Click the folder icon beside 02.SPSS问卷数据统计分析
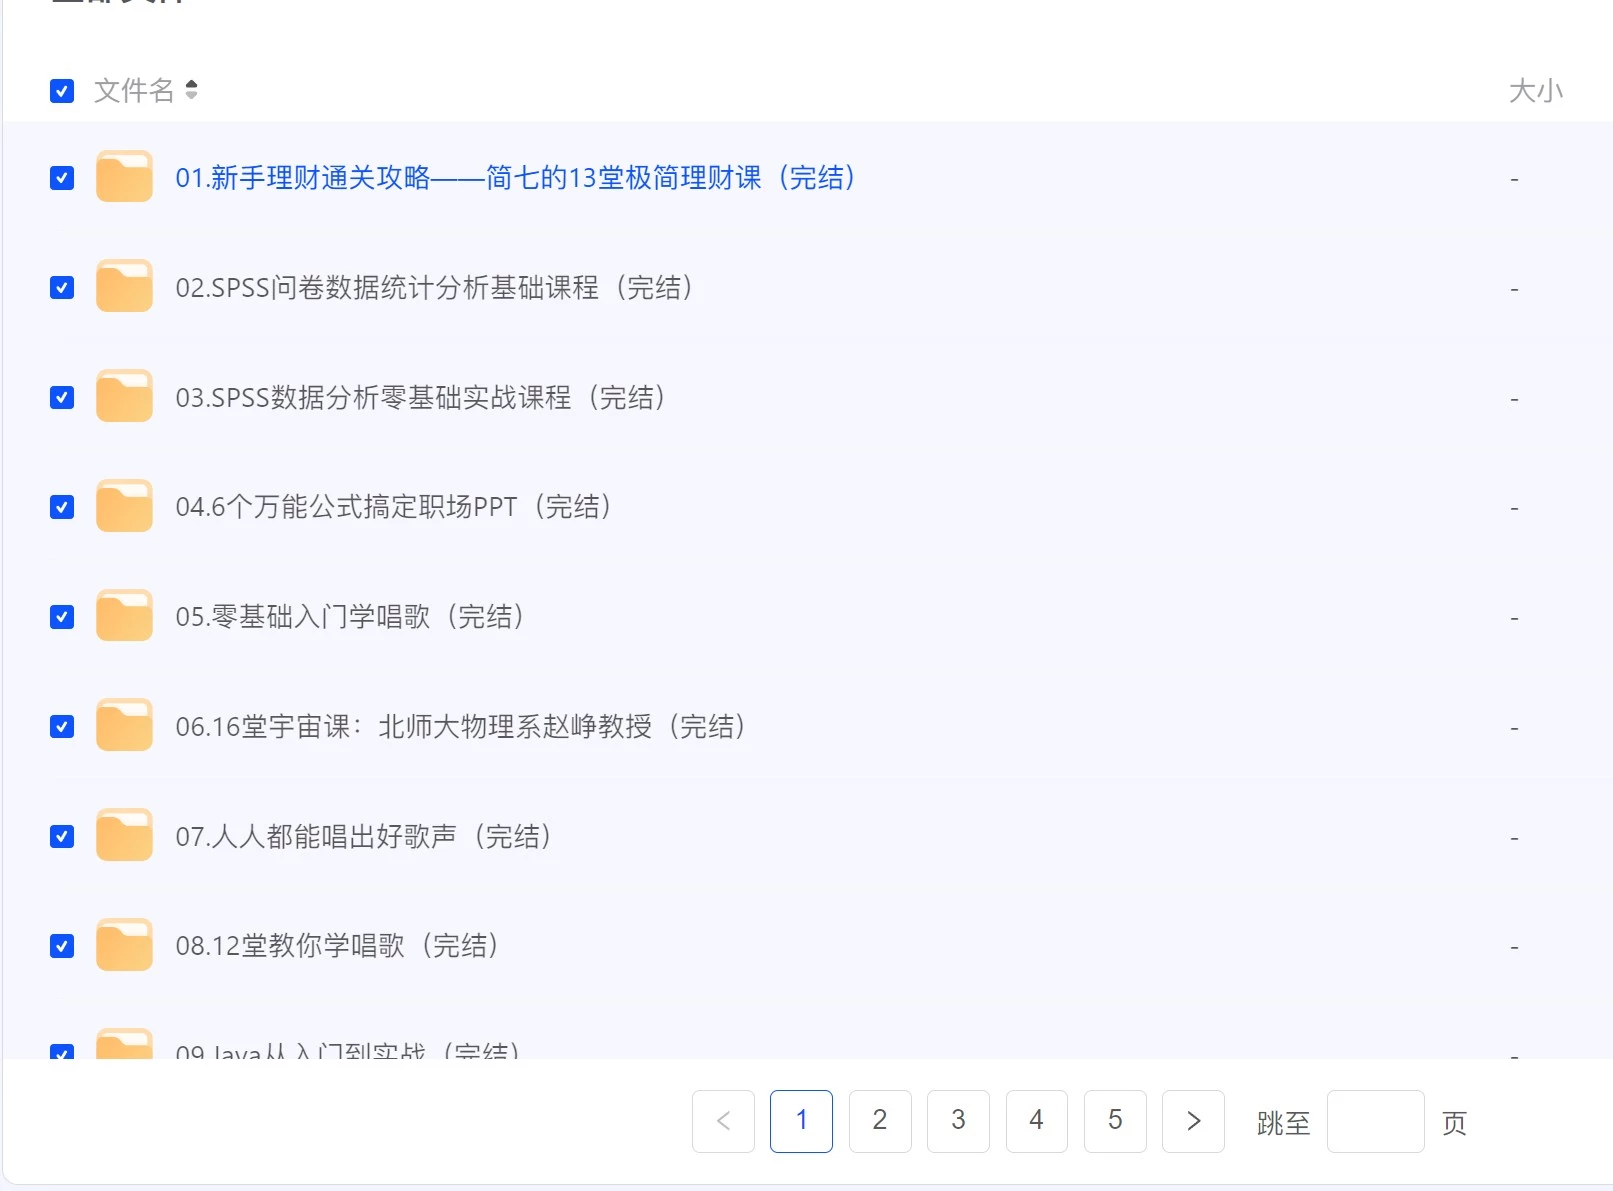This screenshot has height=1191, width=1613. 123,287
